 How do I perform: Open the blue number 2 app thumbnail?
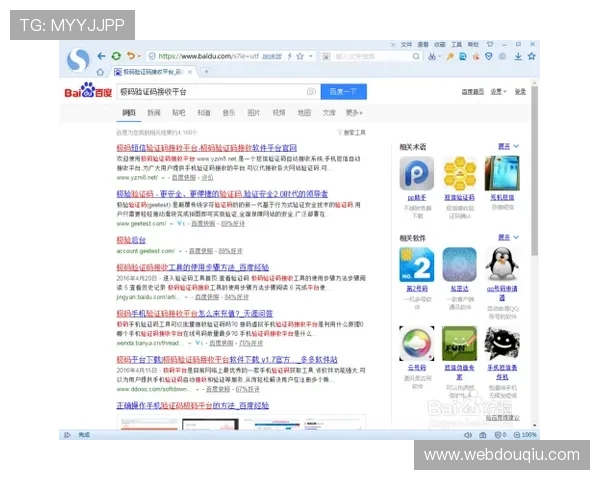[x=417, y=264]
